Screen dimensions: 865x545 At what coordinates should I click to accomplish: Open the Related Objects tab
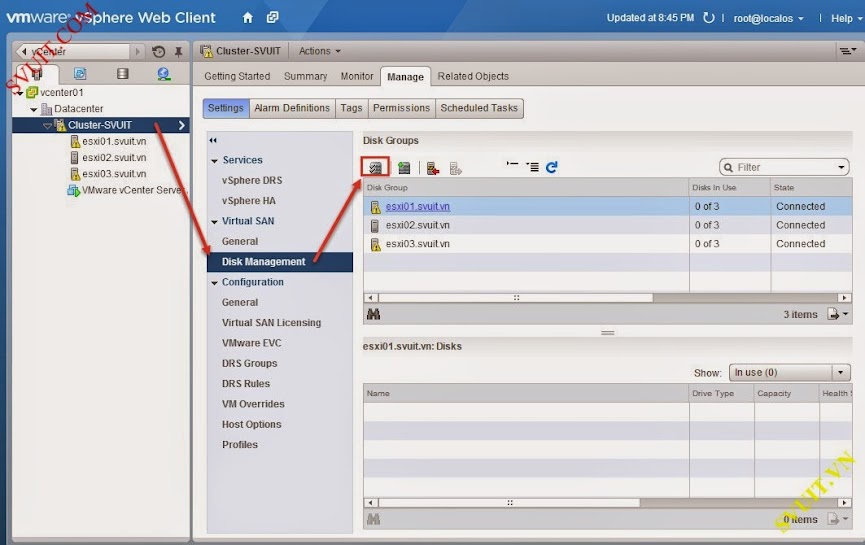point(473,76)
